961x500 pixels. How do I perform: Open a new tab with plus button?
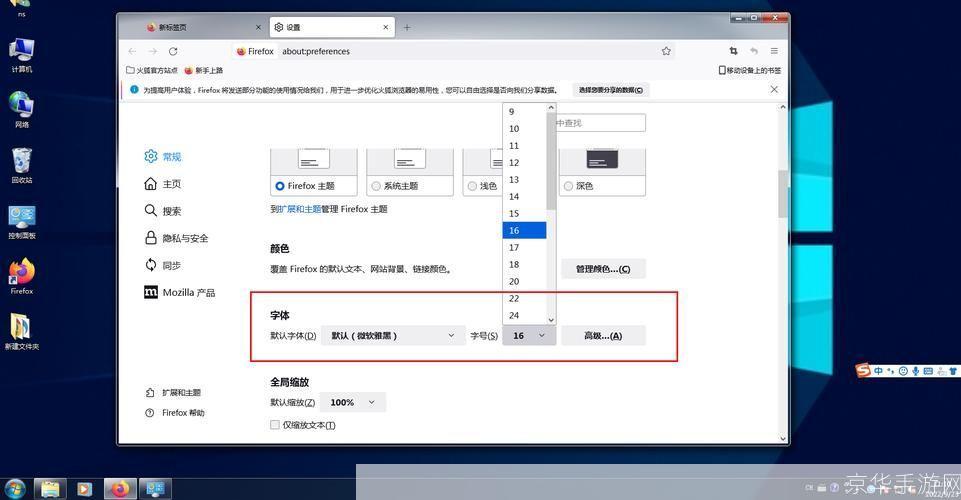[407, 27]
